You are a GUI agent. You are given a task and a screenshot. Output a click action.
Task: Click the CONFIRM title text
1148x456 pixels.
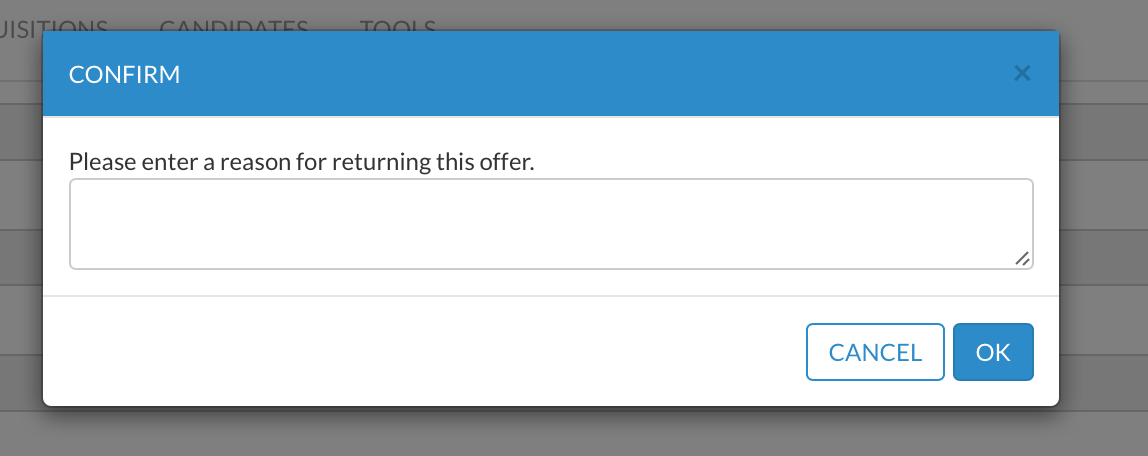(x=124, y=74)
